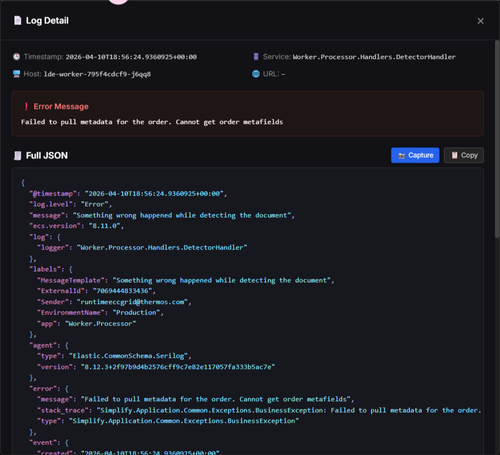Click the URL field value dash
The height and width of the screenshot is (455, 500).
[283, 74]
